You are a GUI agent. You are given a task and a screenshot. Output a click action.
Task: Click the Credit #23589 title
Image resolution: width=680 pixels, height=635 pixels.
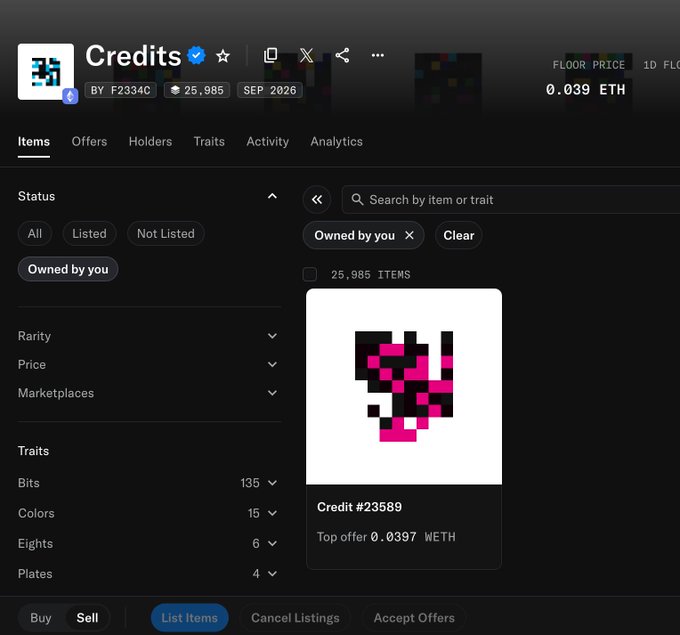[360, 507]
